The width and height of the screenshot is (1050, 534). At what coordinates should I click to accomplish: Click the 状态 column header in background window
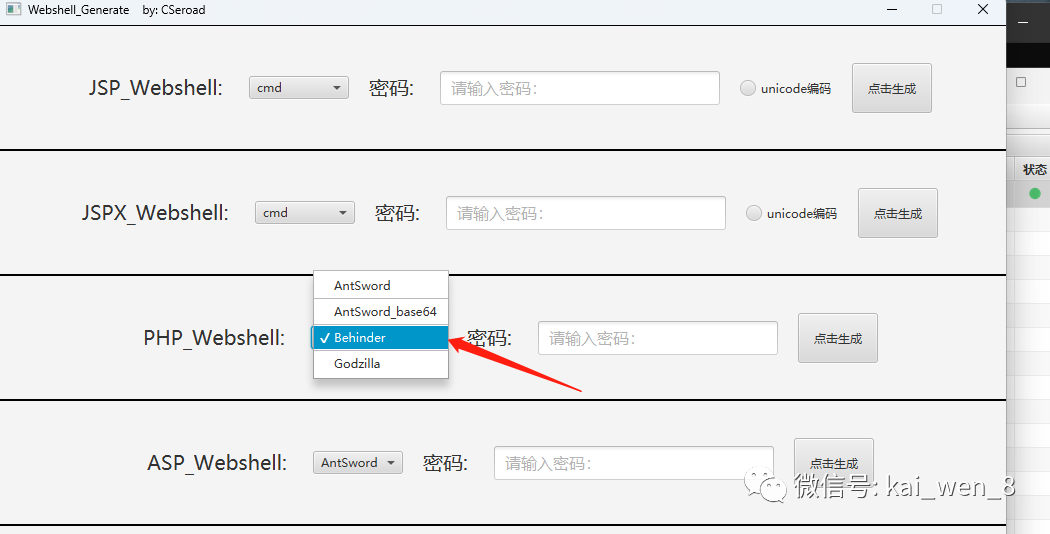(x=1035, y=170)
